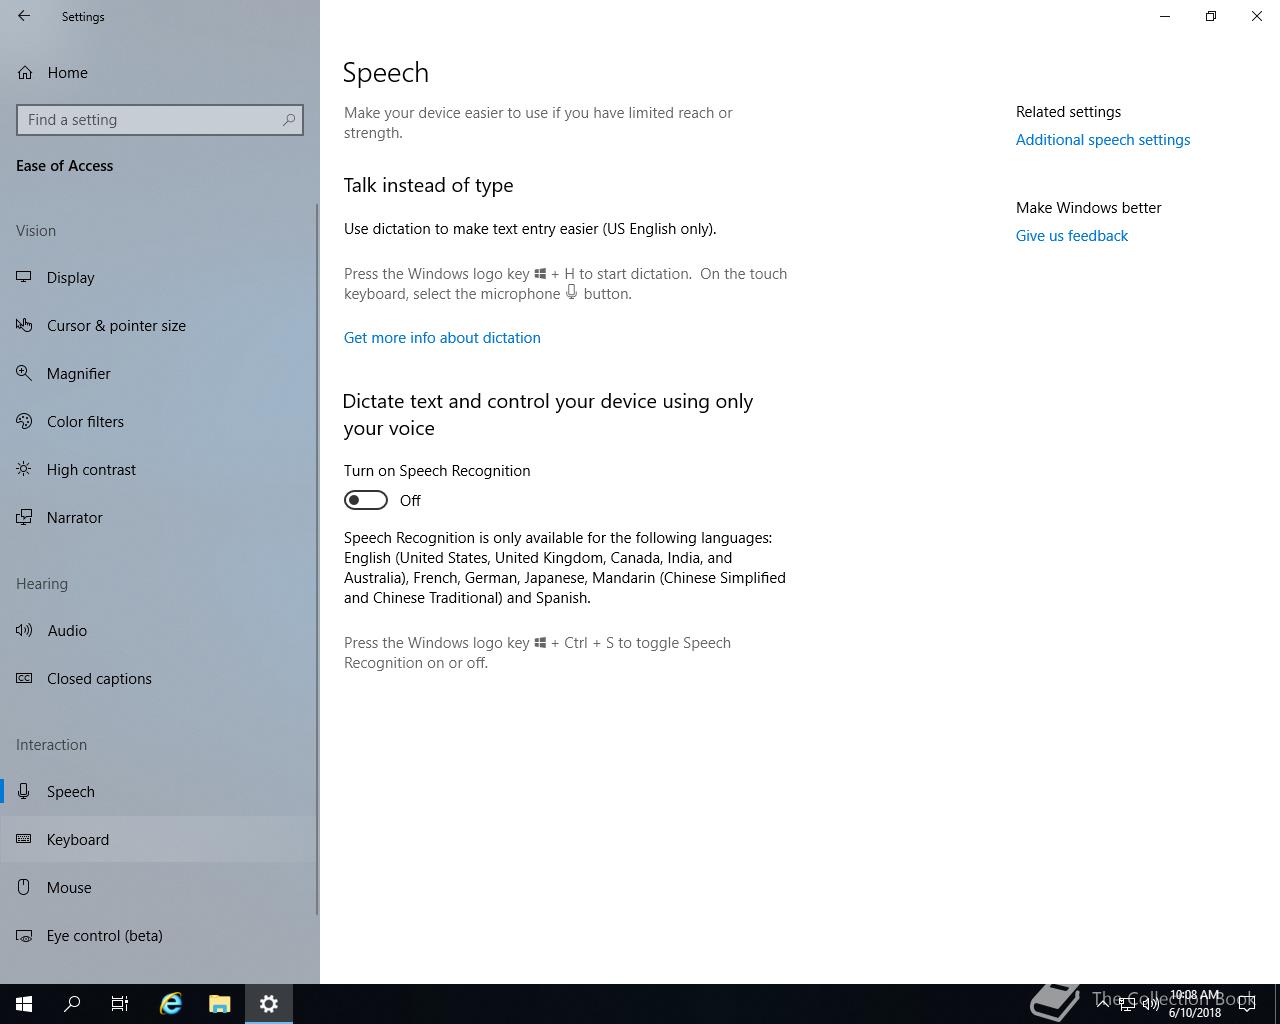Image resolution: width=1280 pixels, height=1024 pixels.
Task: Open the Action Center notifications
Action: [x=1247, y=1004]
